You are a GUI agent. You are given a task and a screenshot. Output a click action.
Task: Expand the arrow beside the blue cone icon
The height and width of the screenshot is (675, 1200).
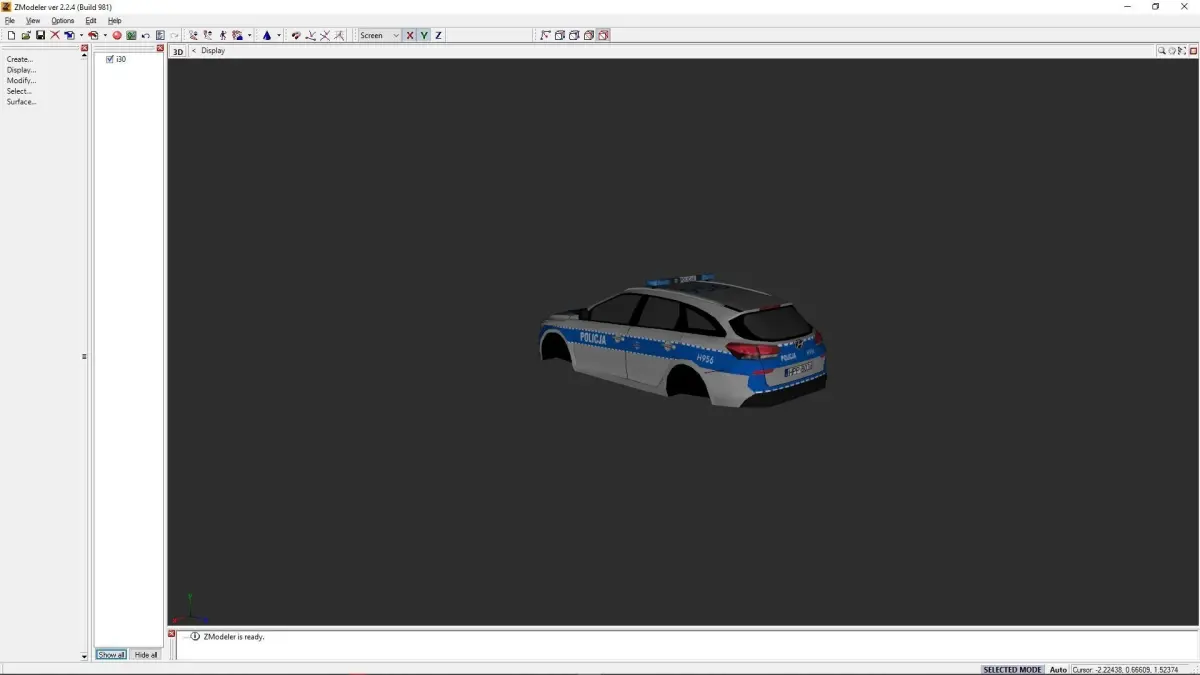pos(279,35)
